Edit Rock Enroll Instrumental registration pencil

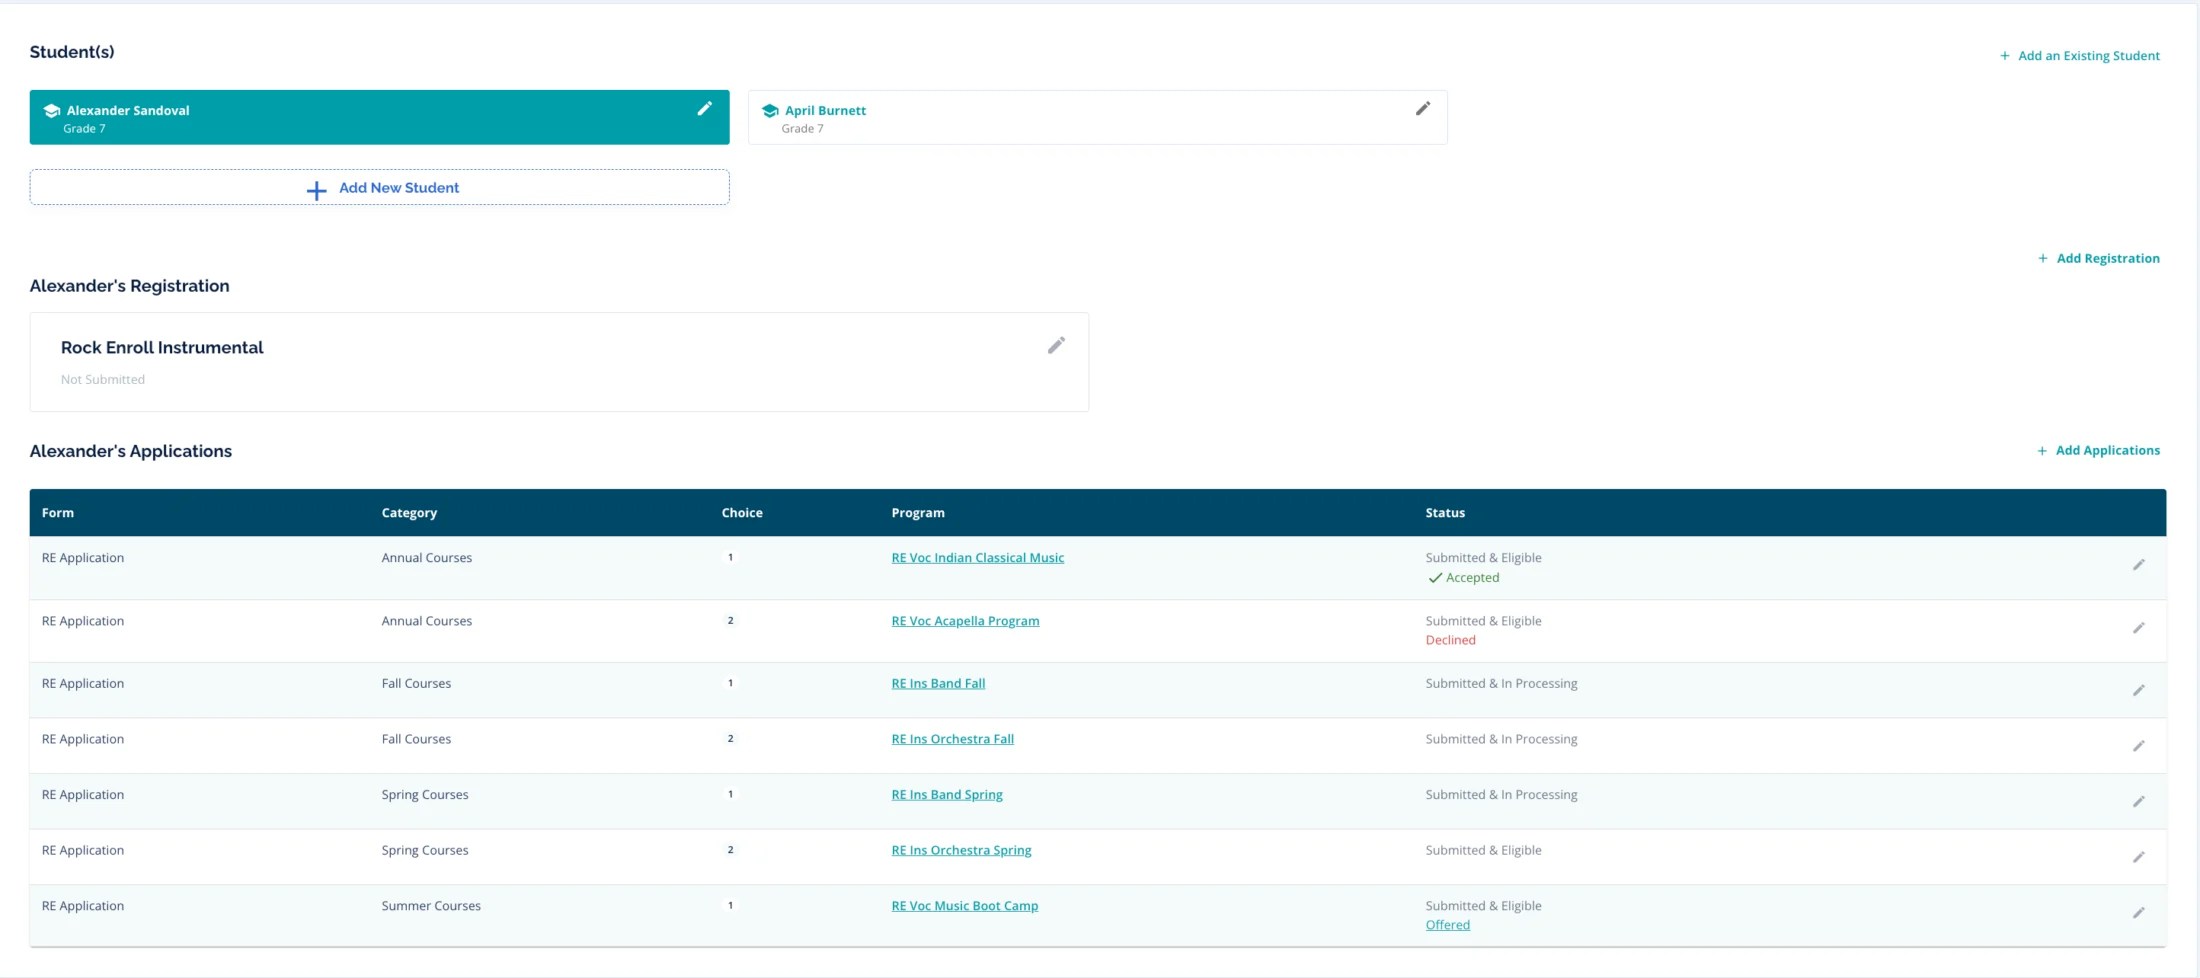click(1056, 346)
